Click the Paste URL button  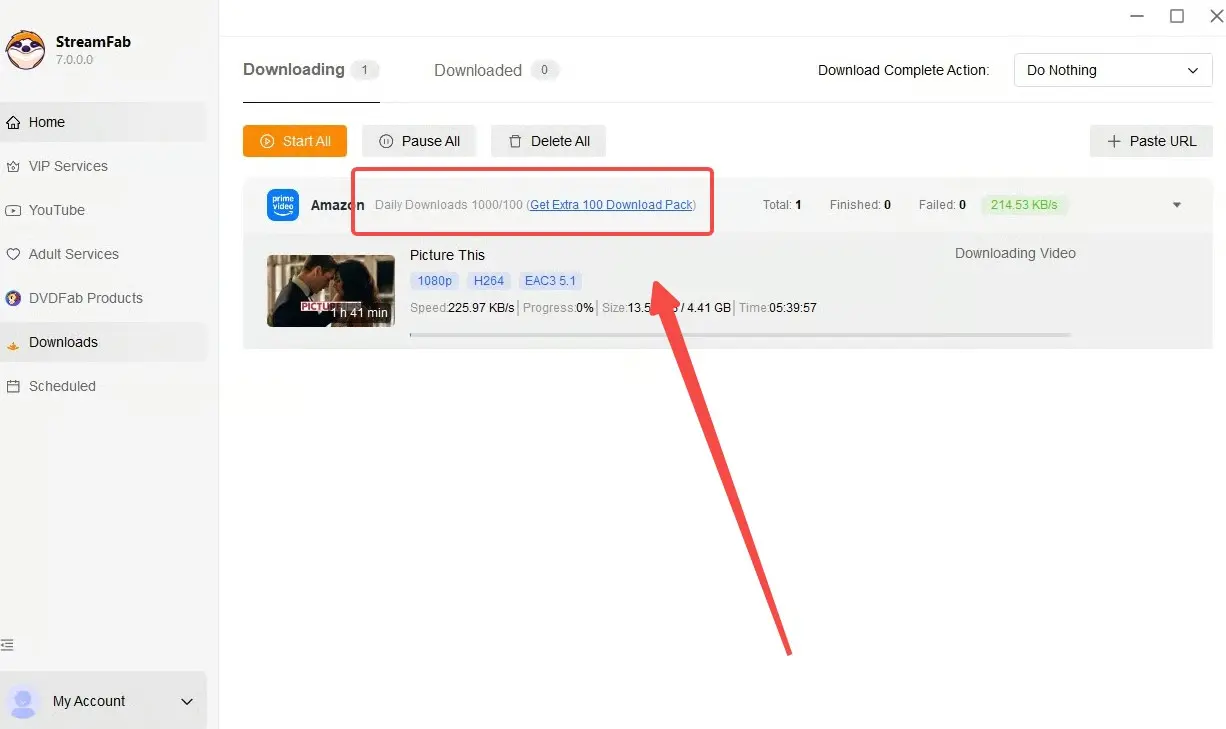point(1151,141)
